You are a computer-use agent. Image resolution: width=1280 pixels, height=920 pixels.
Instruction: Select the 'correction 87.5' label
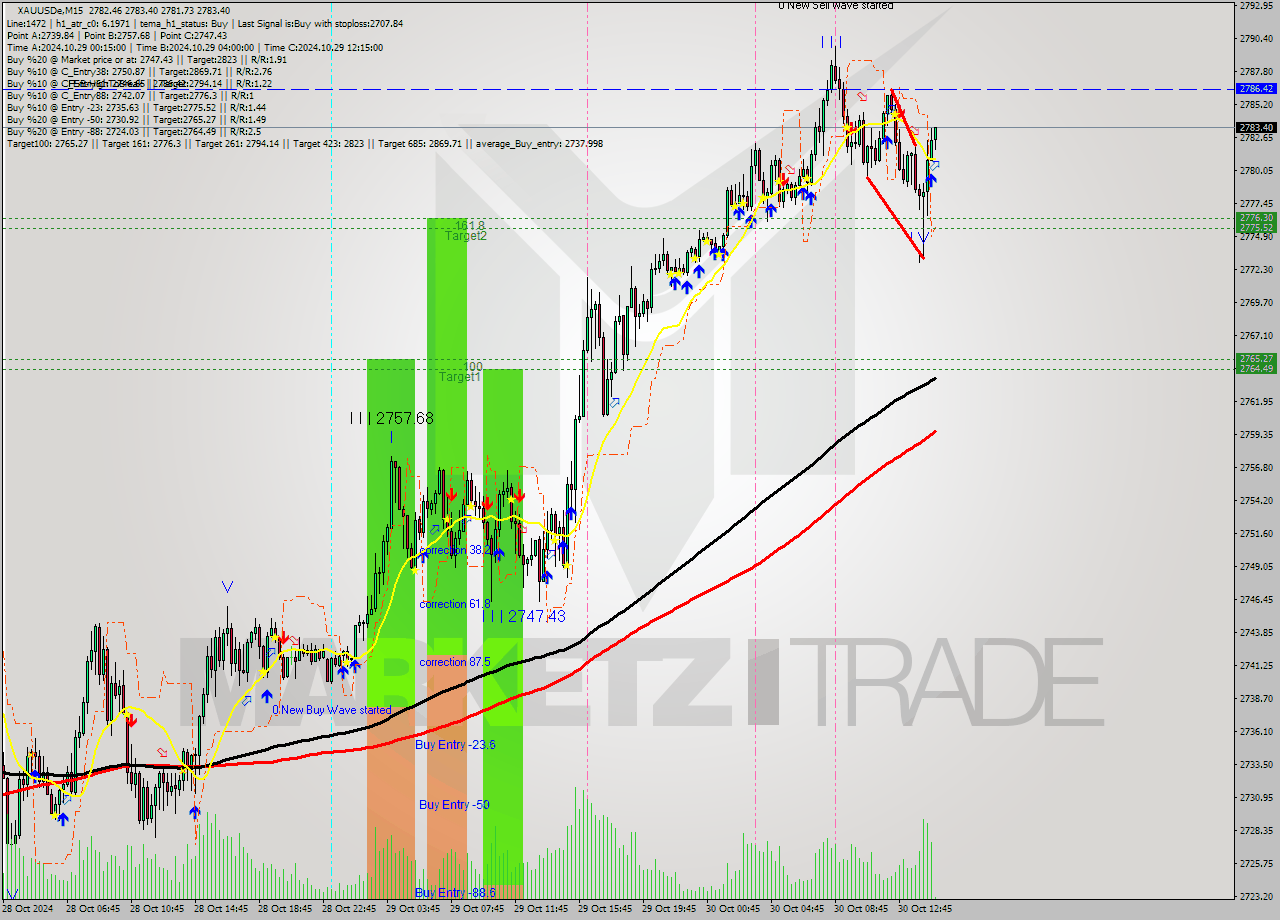click(455, 662)
